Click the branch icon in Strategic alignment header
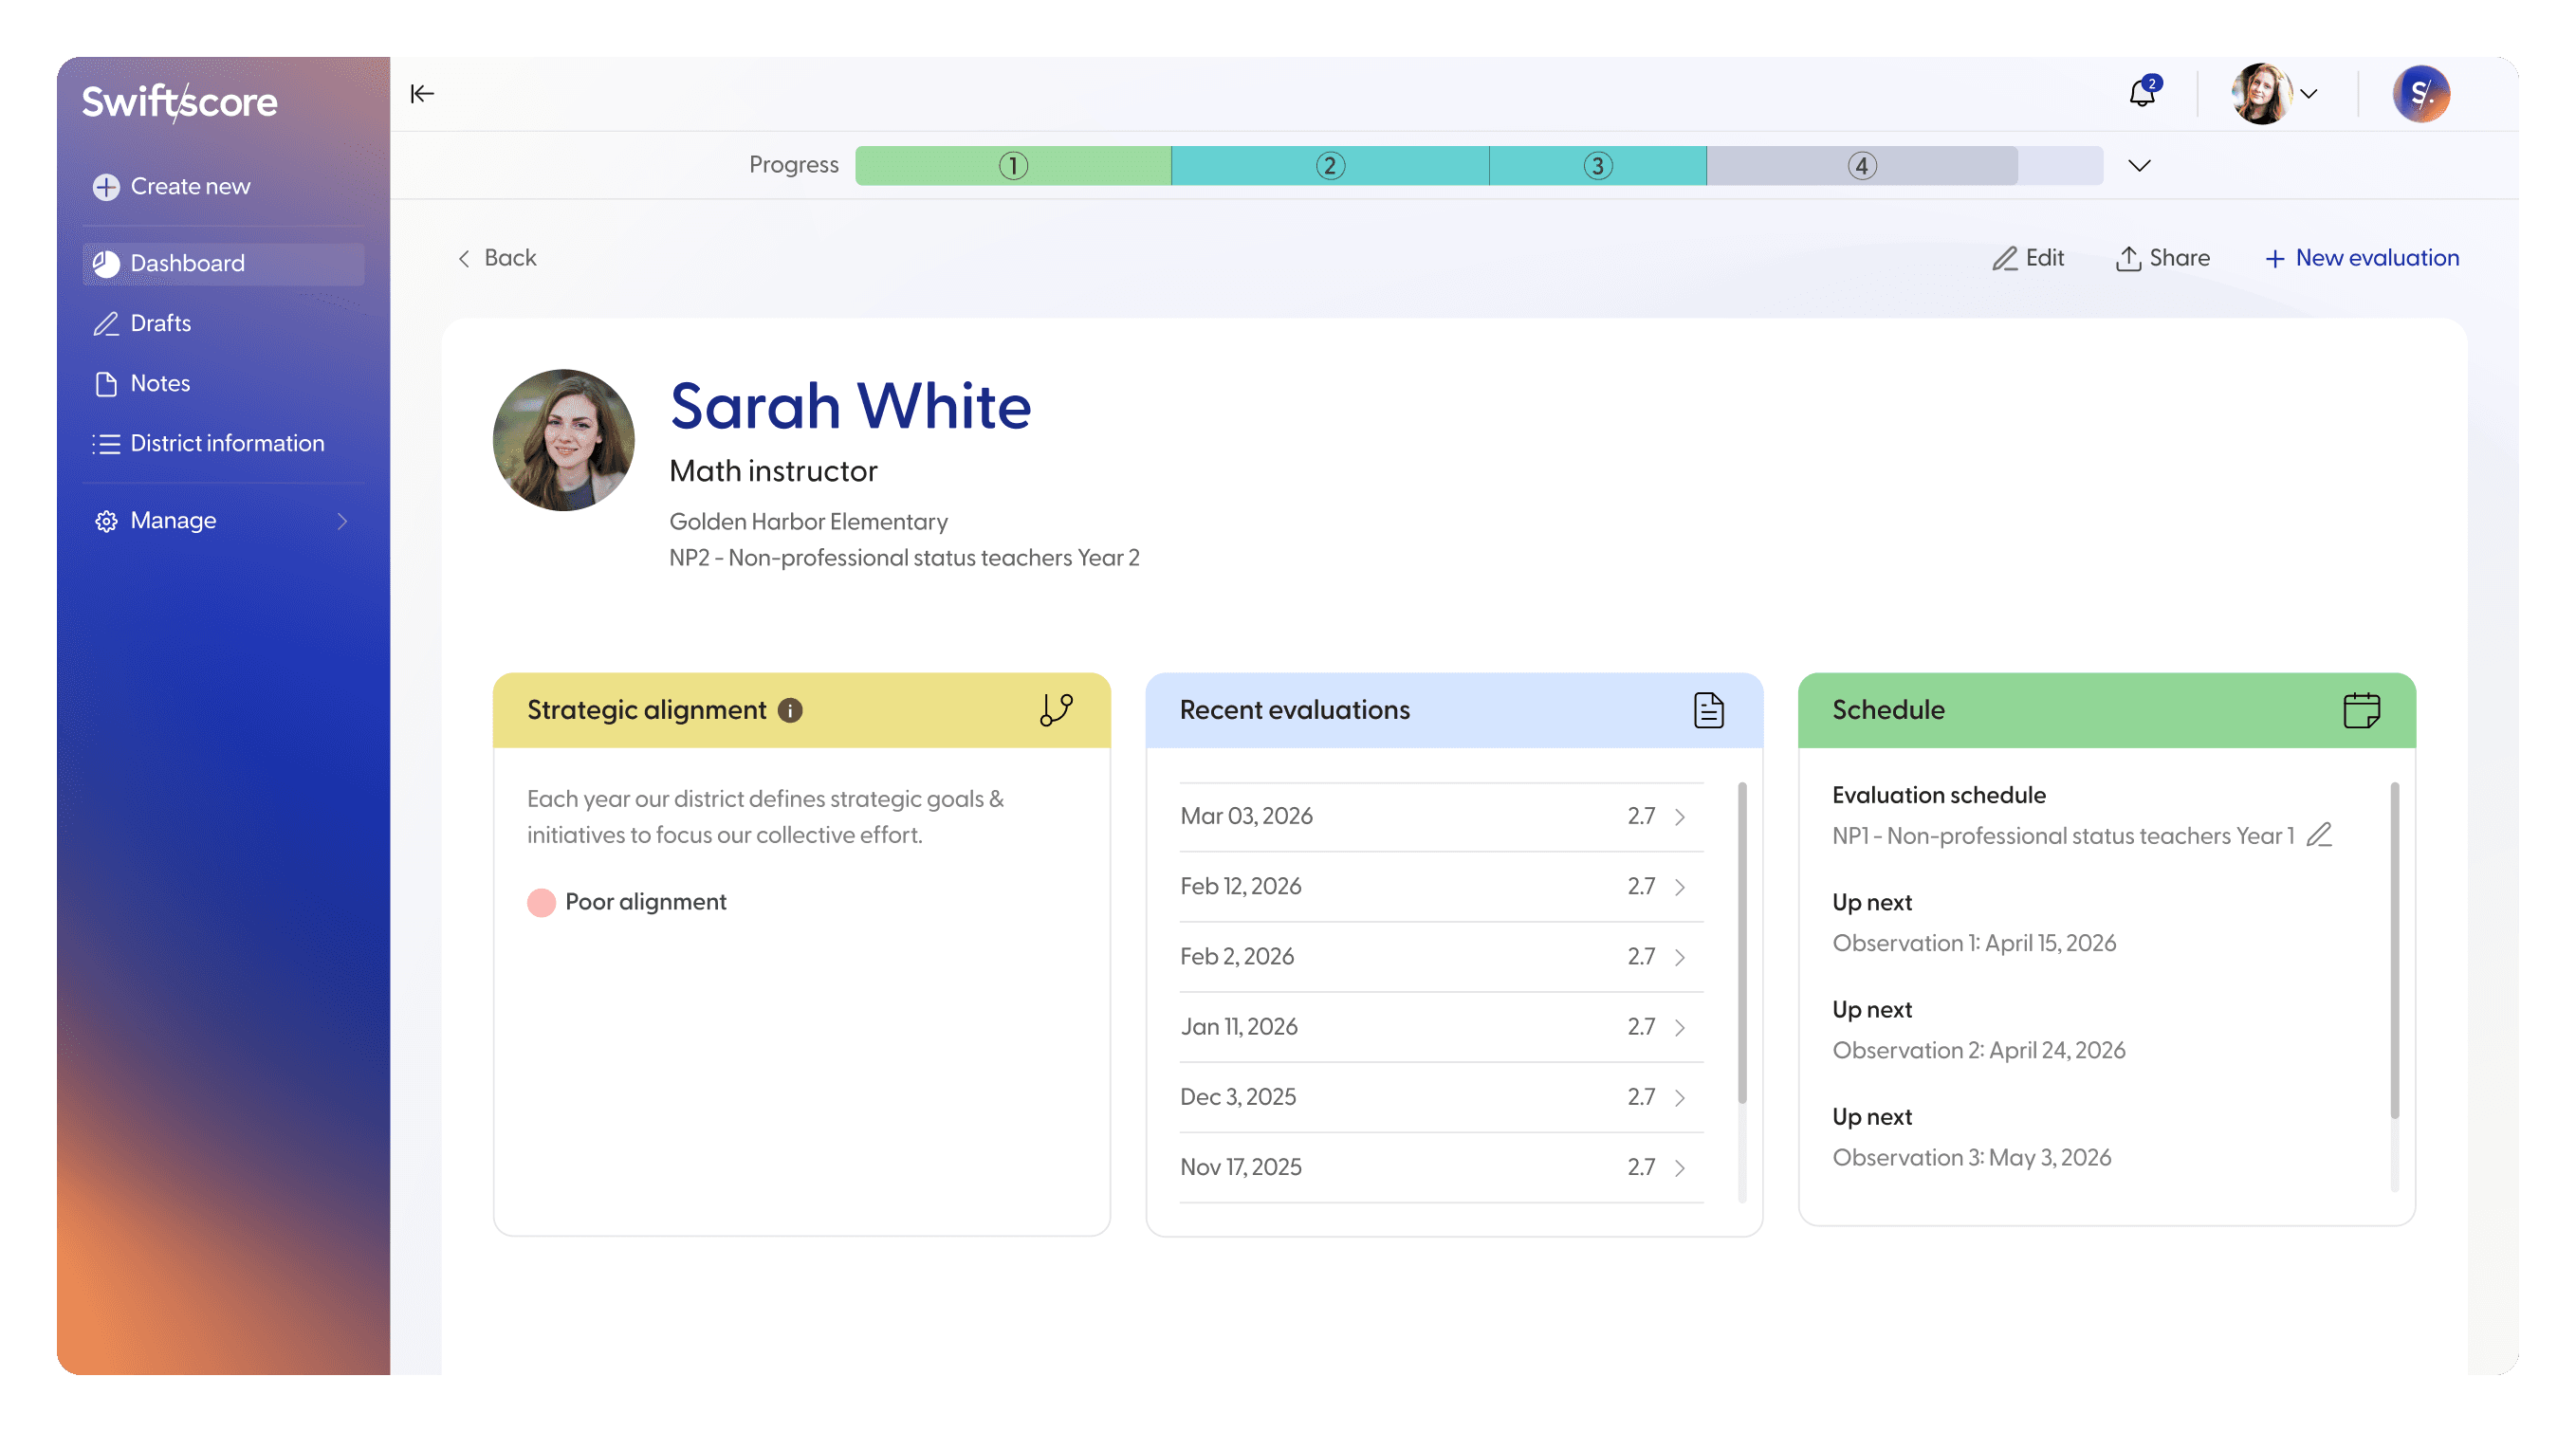The width and height of the screenshot is (2576, 1432). tap(1056, 710)
